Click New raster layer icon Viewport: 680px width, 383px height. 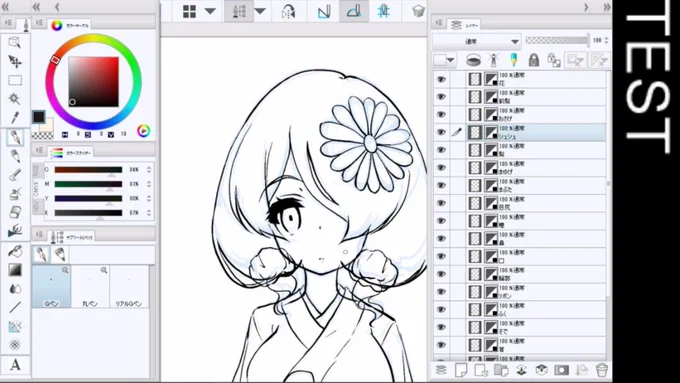(461, 370)
